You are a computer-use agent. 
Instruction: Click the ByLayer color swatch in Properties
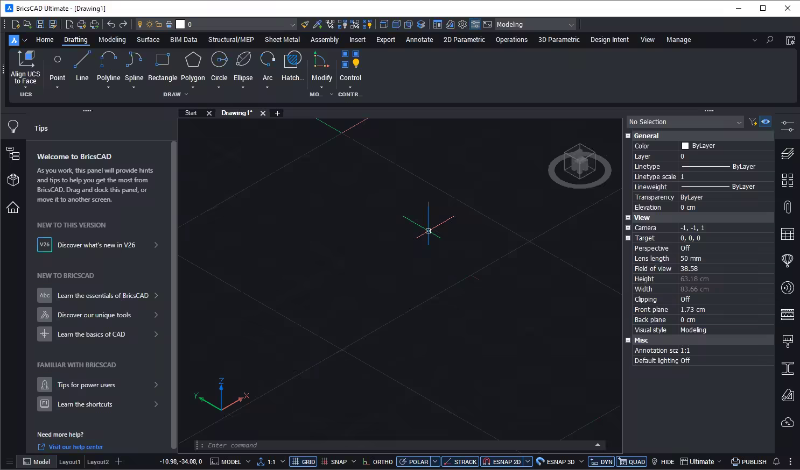[x=685, y=146]
